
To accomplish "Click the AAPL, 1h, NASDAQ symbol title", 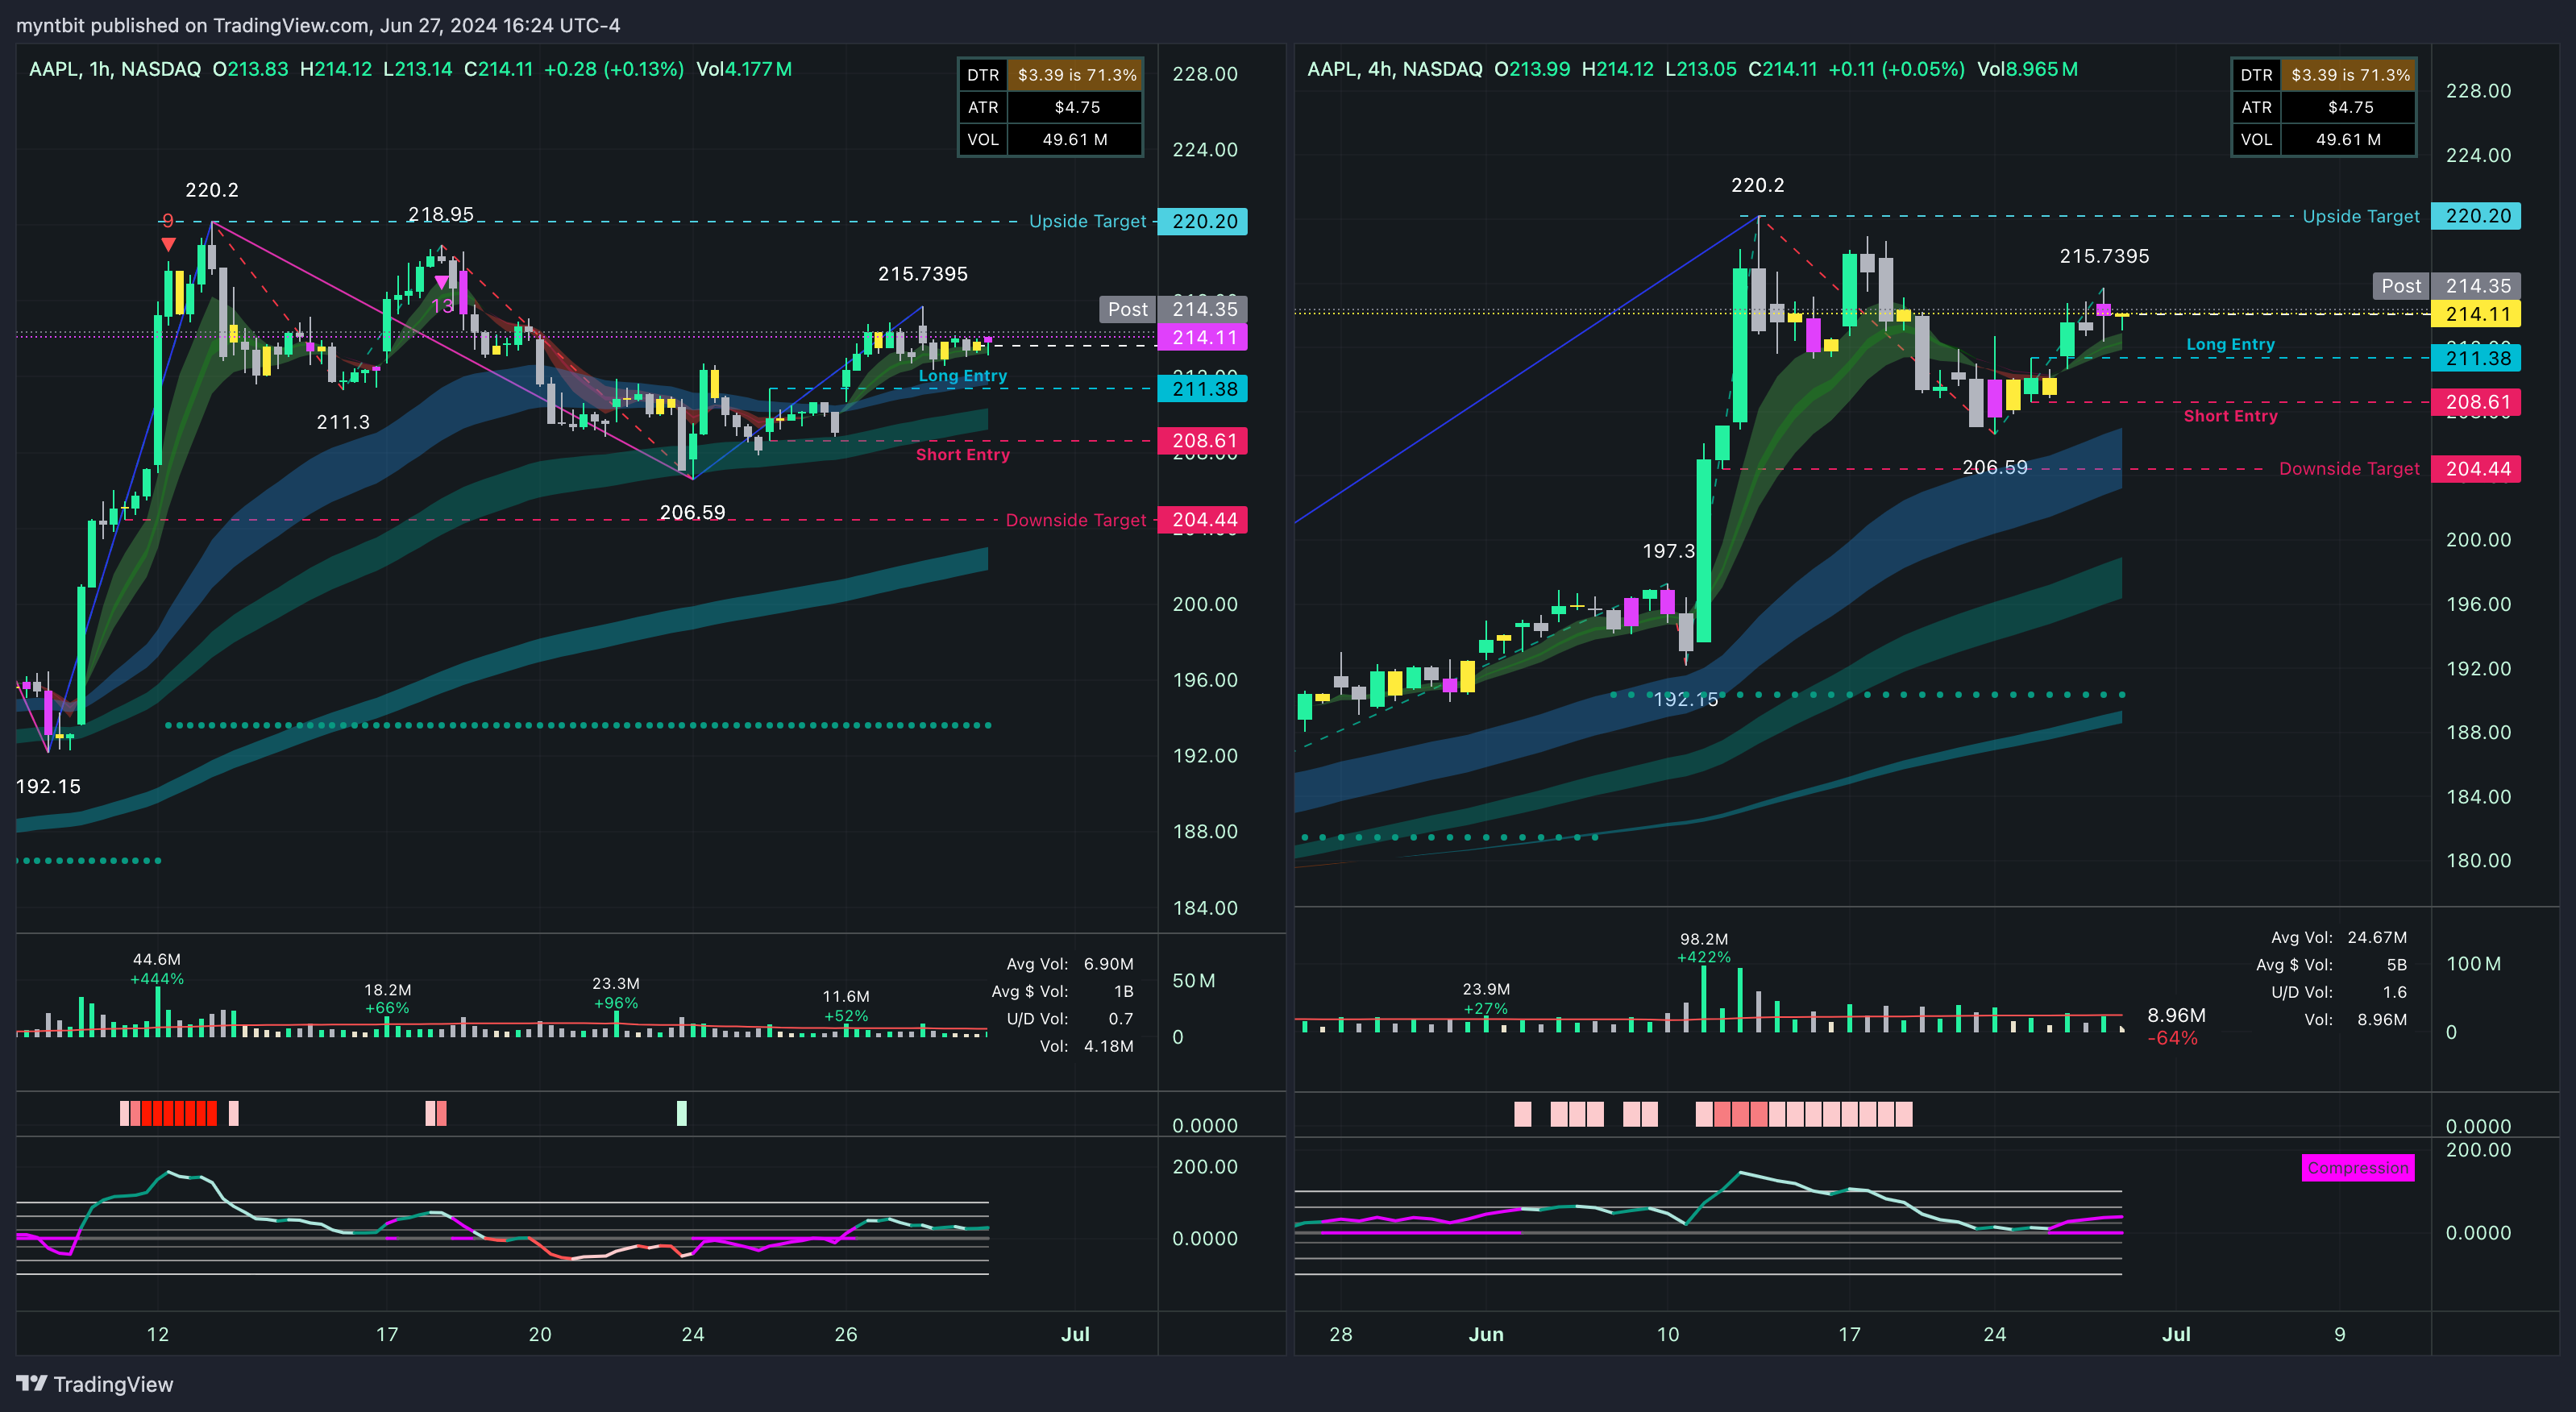I will click(114, 69).
